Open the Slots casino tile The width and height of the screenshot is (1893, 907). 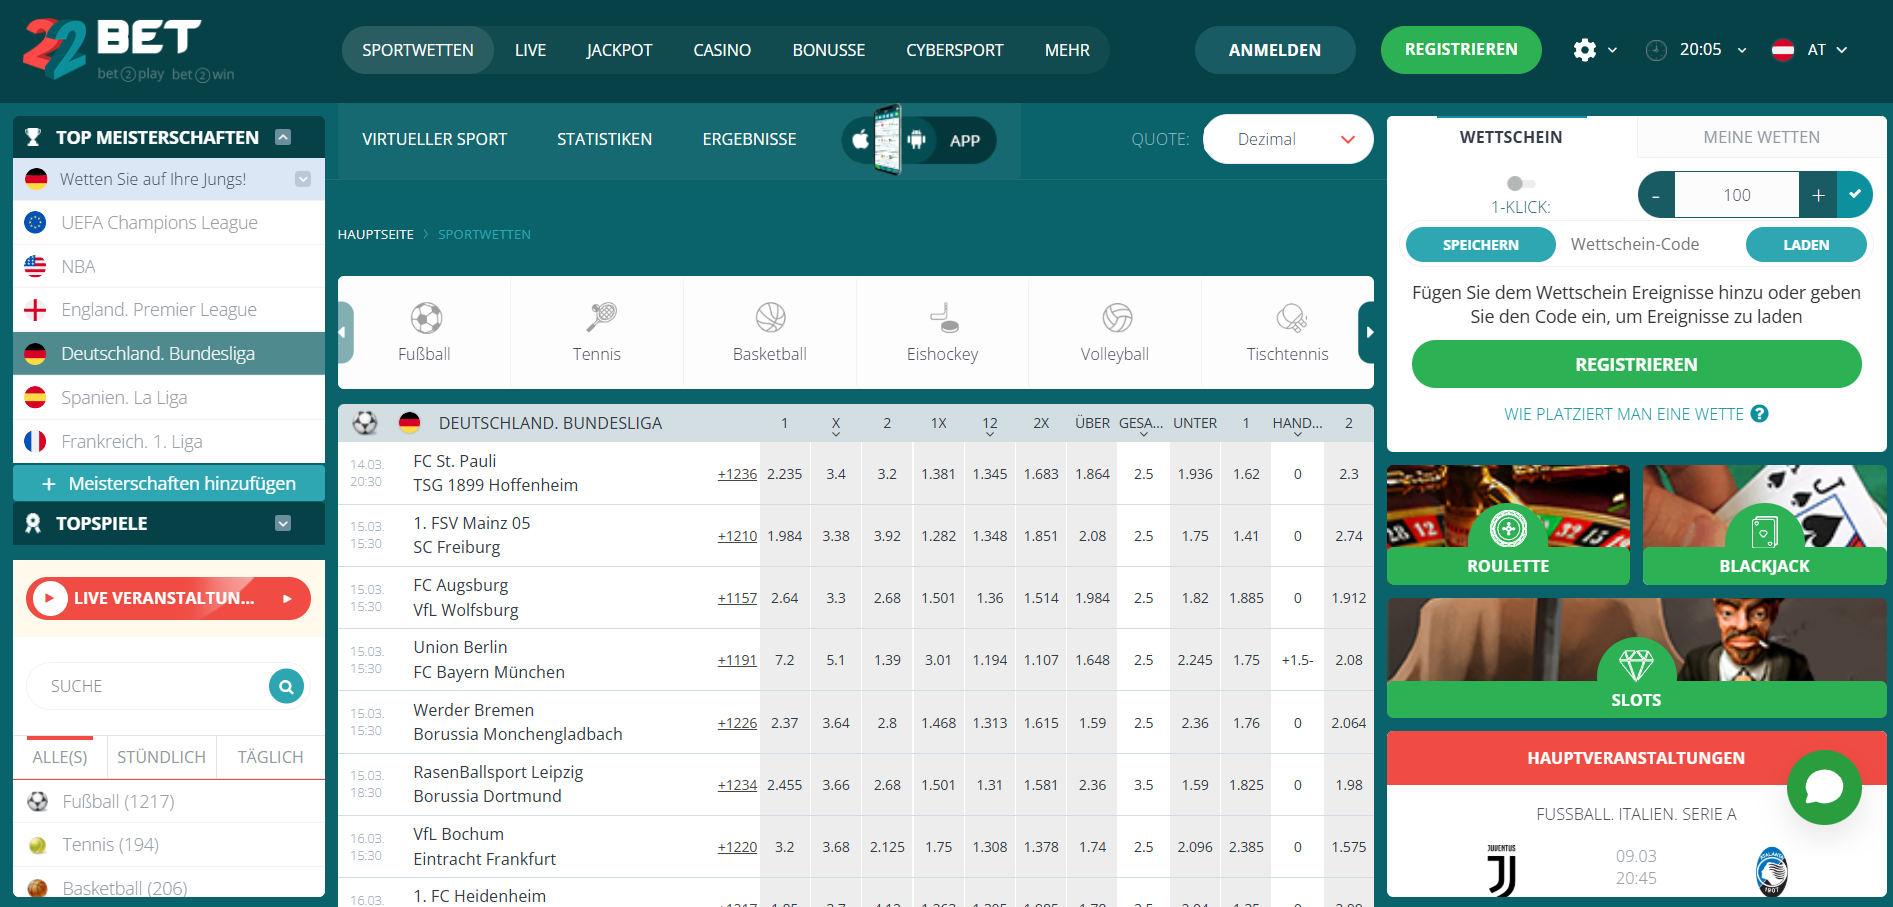[1637, 657]
